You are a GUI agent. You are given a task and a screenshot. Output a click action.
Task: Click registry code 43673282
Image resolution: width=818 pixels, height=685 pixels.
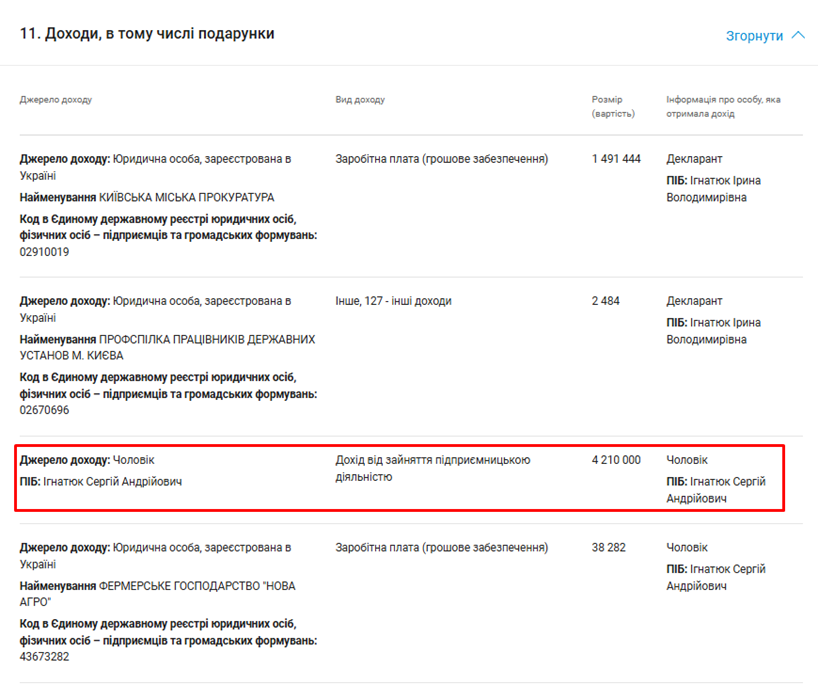pos(44,657)
